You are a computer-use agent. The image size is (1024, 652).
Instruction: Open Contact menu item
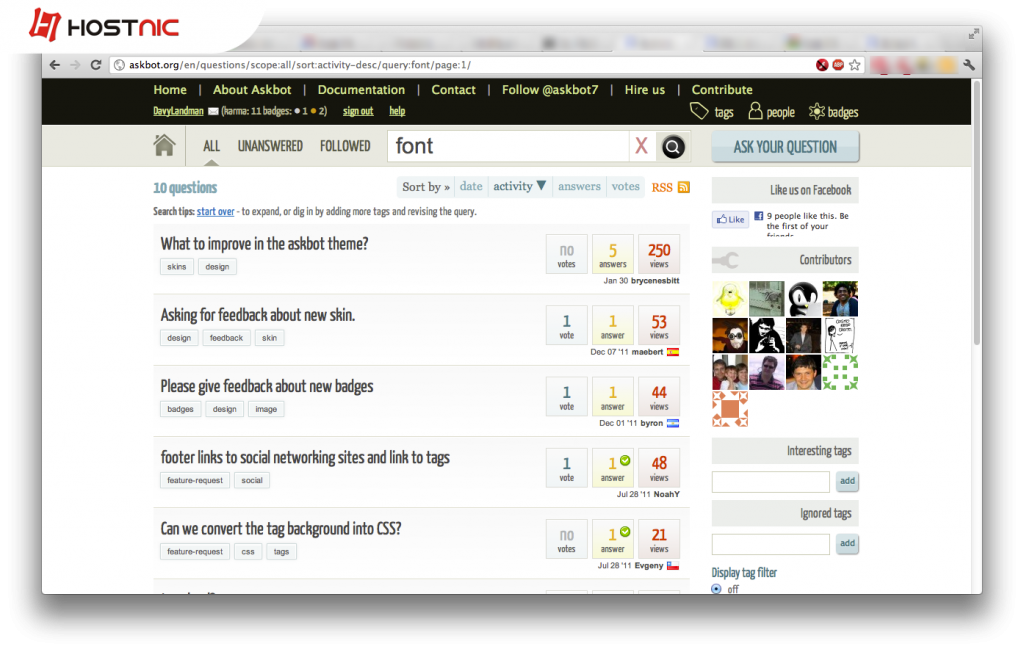pos(453,90)
